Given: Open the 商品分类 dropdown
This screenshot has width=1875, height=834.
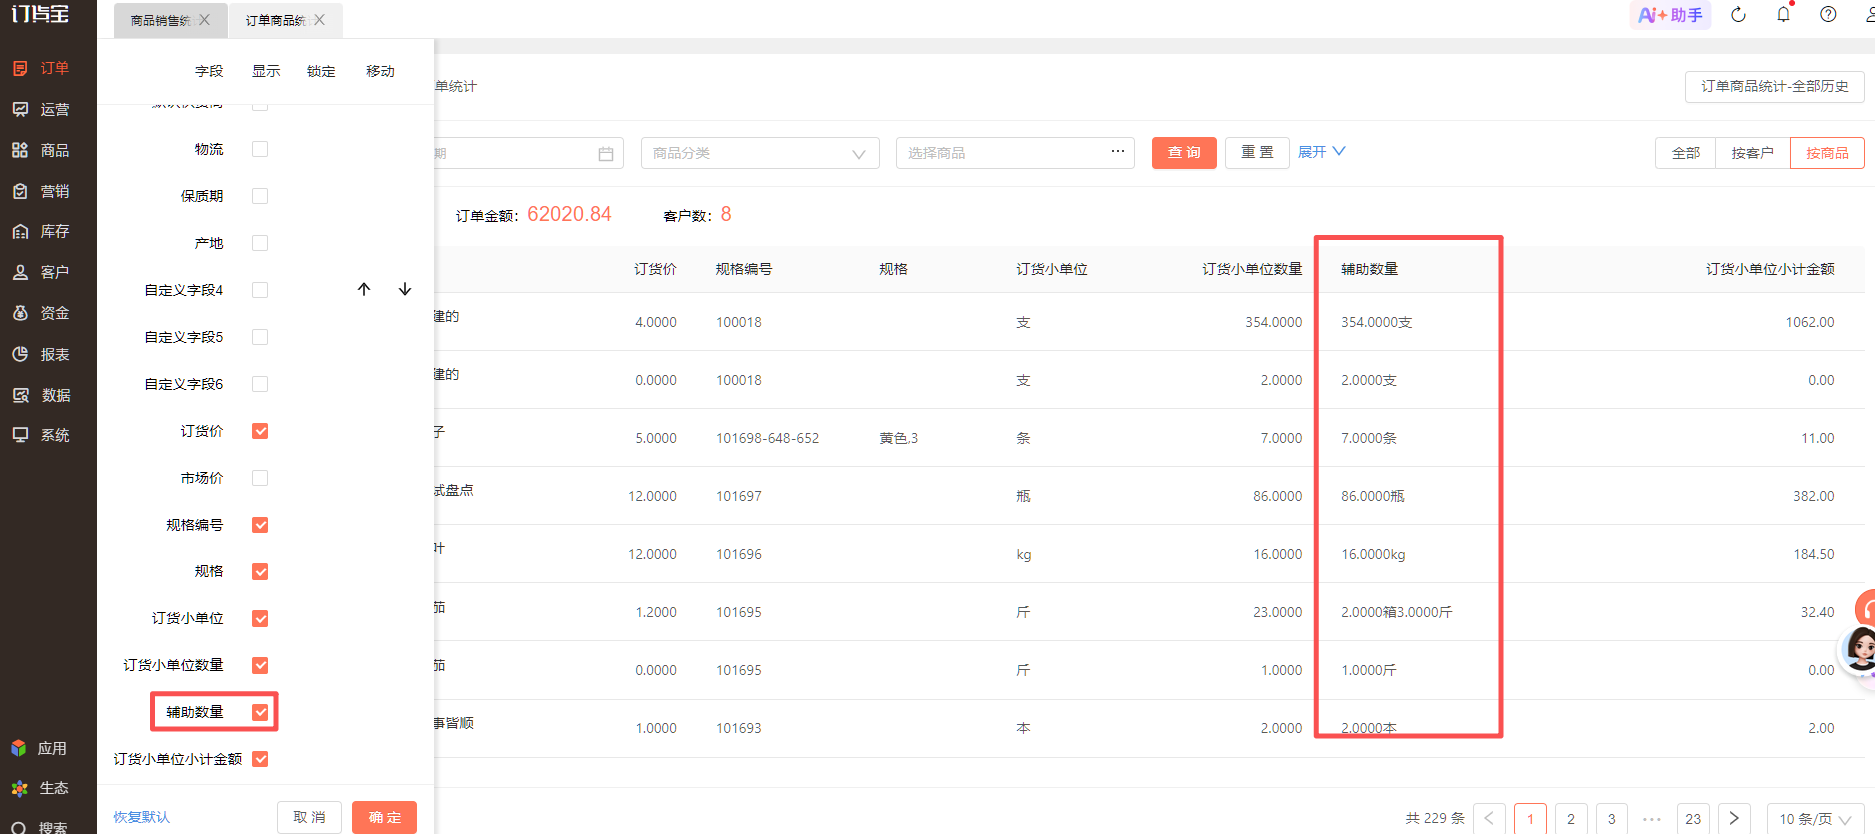Looking at the screenshot, I should [x=760, y=153].
